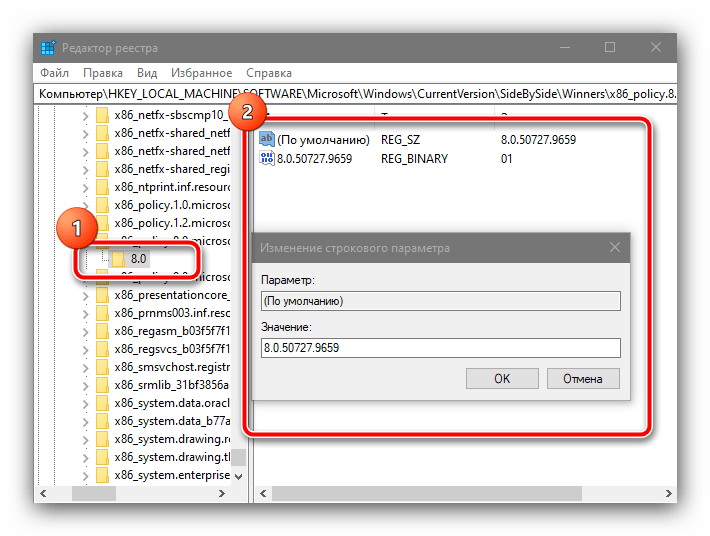Select folder icon of x86_netfx-sbscmp10 key

click(102, 115)
